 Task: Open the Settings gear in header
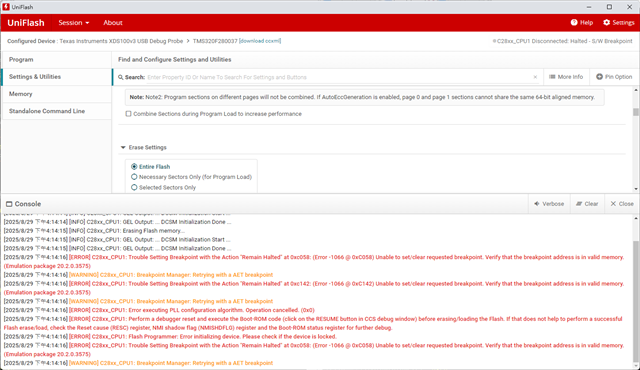pos(607,22)
